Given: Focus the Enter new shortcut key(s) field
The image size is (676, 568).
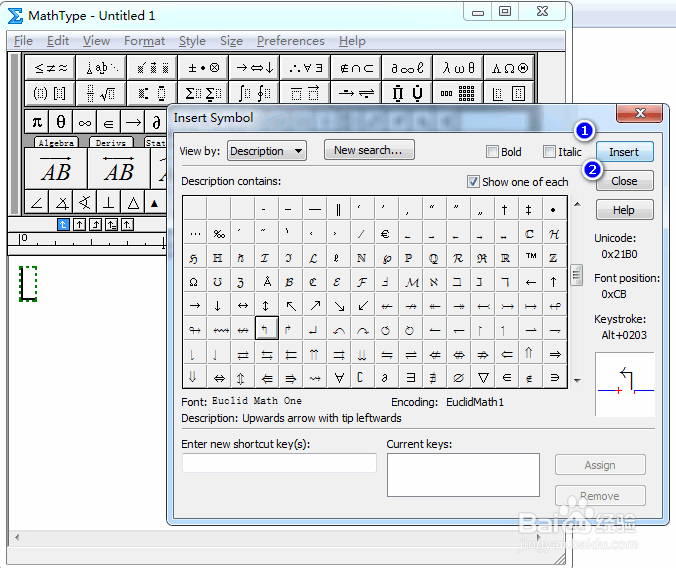Looking at the screenshot, I should [279, 463].
